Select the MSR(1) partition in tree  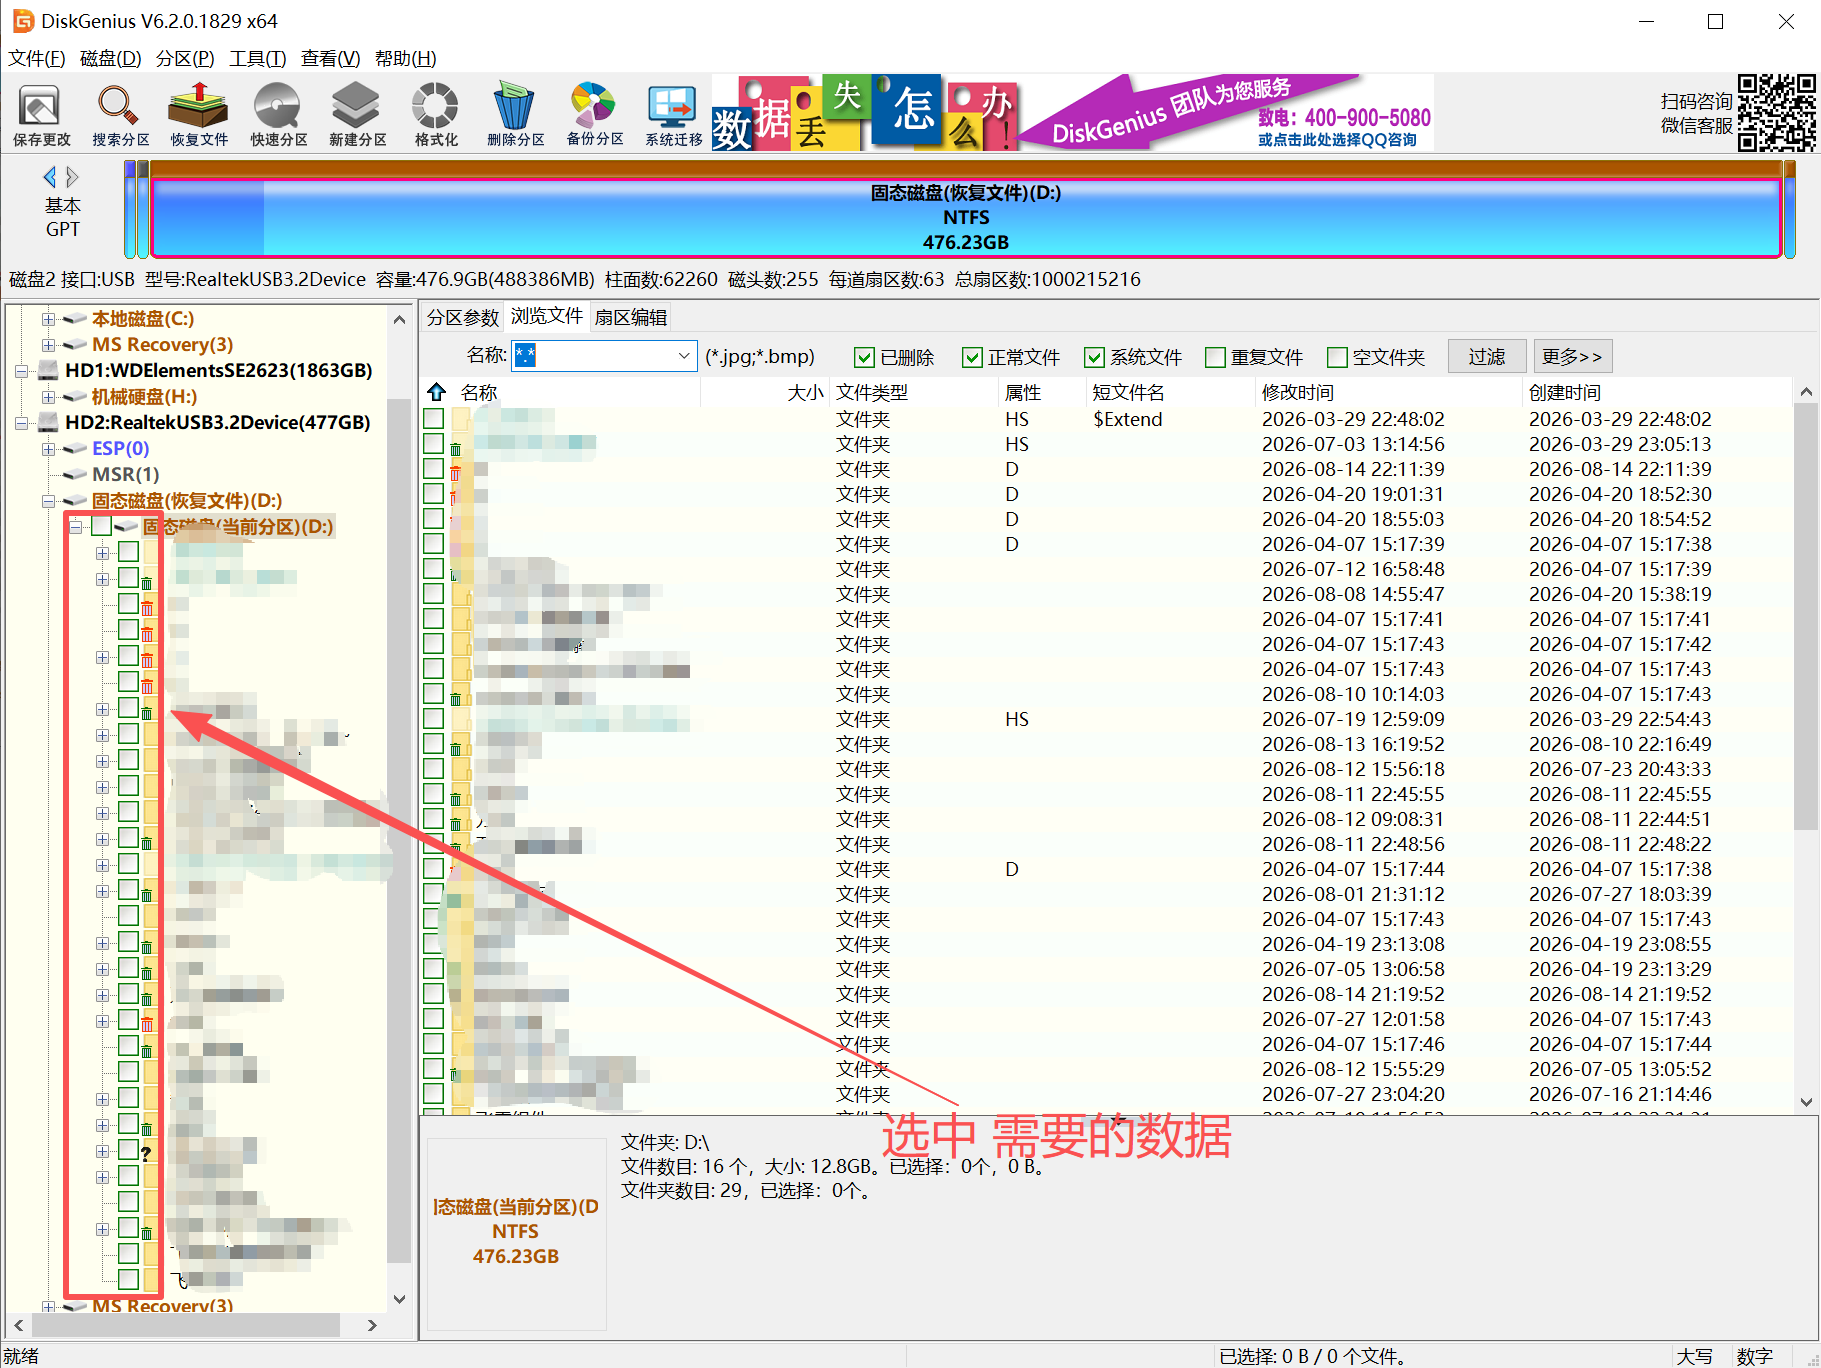click(125, 474)
